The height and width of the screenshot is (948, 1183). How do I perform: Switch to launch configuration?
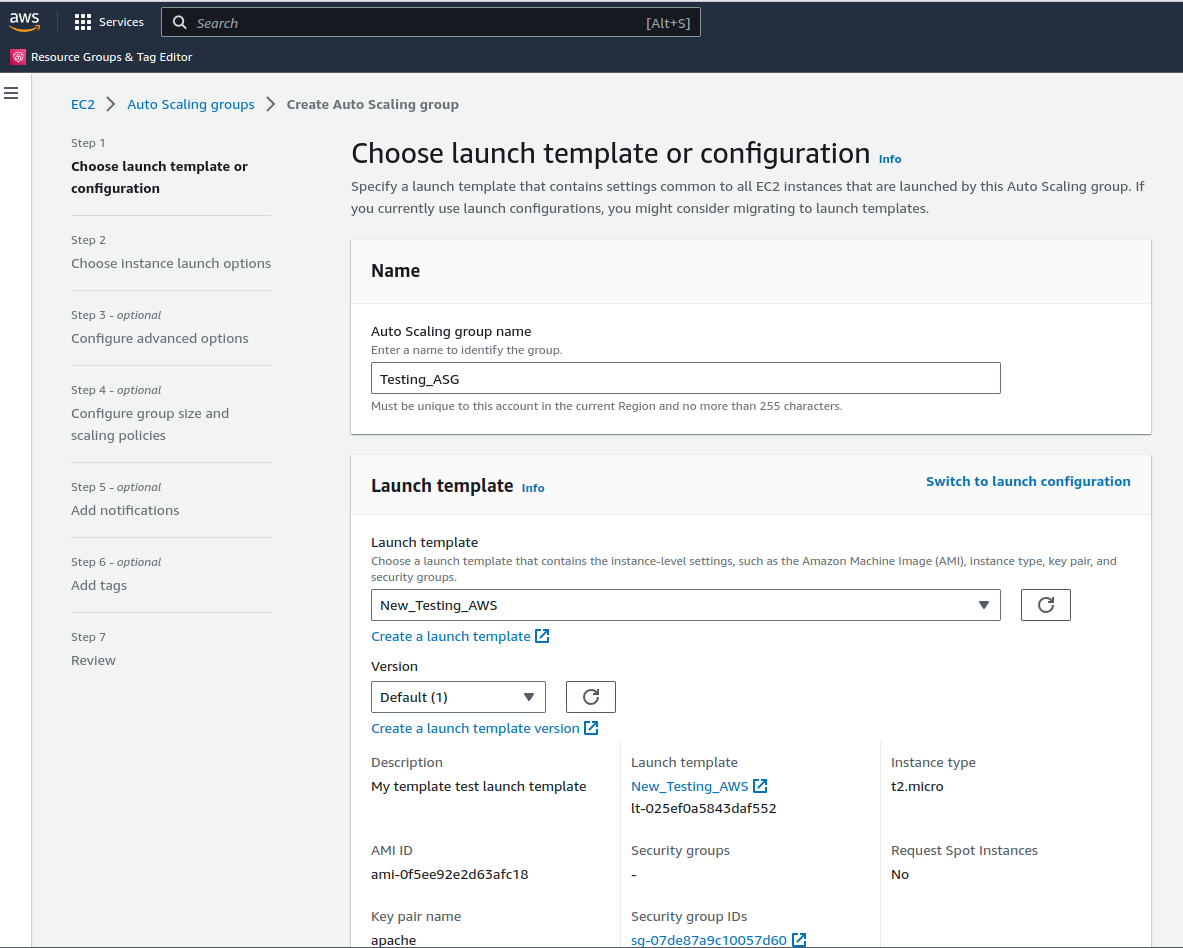(1028, 481)
